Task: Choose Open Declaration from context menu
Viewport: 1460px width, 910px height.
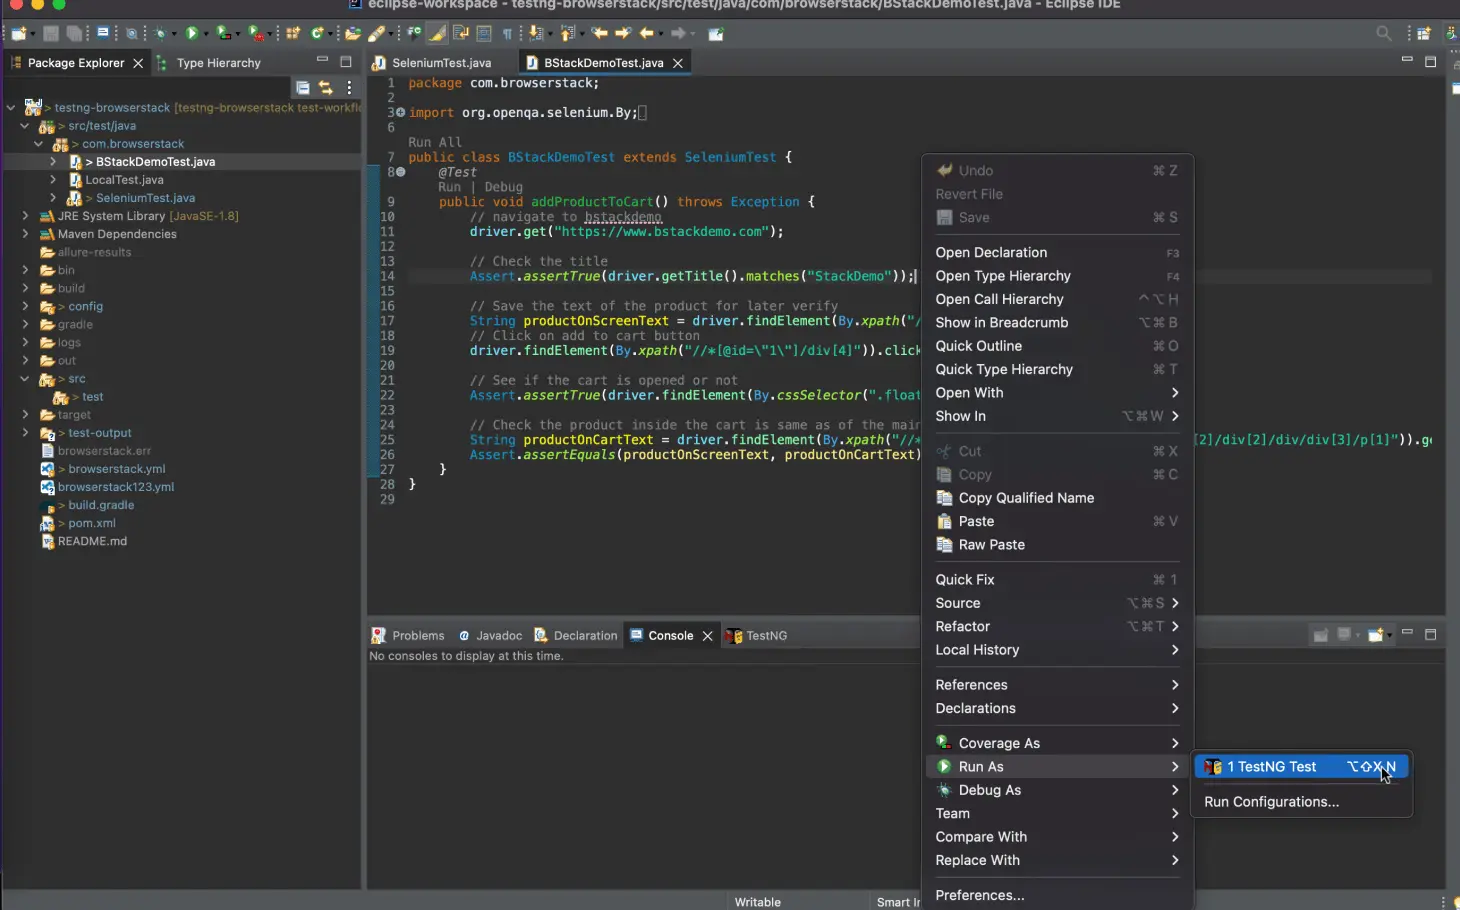Action: 990,252
